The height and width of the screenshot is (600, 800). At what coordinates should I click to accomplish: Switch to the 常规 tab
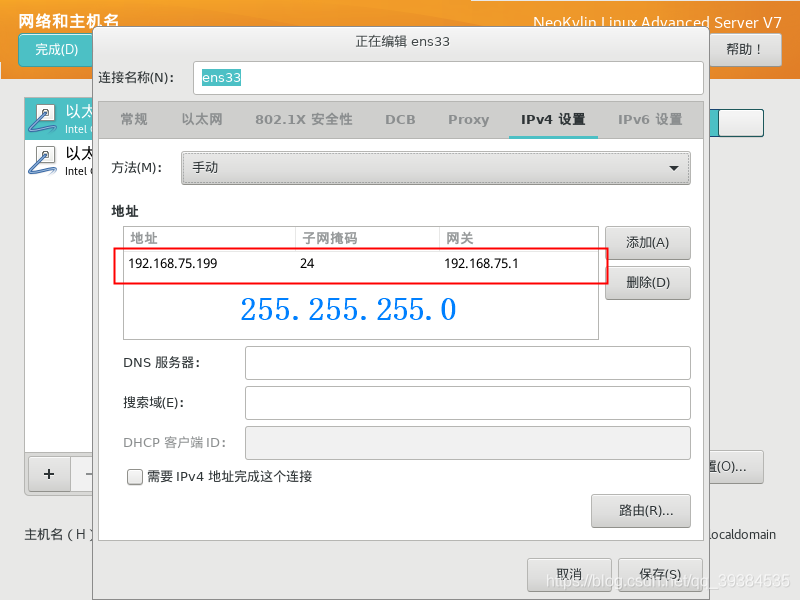(134, 119)
